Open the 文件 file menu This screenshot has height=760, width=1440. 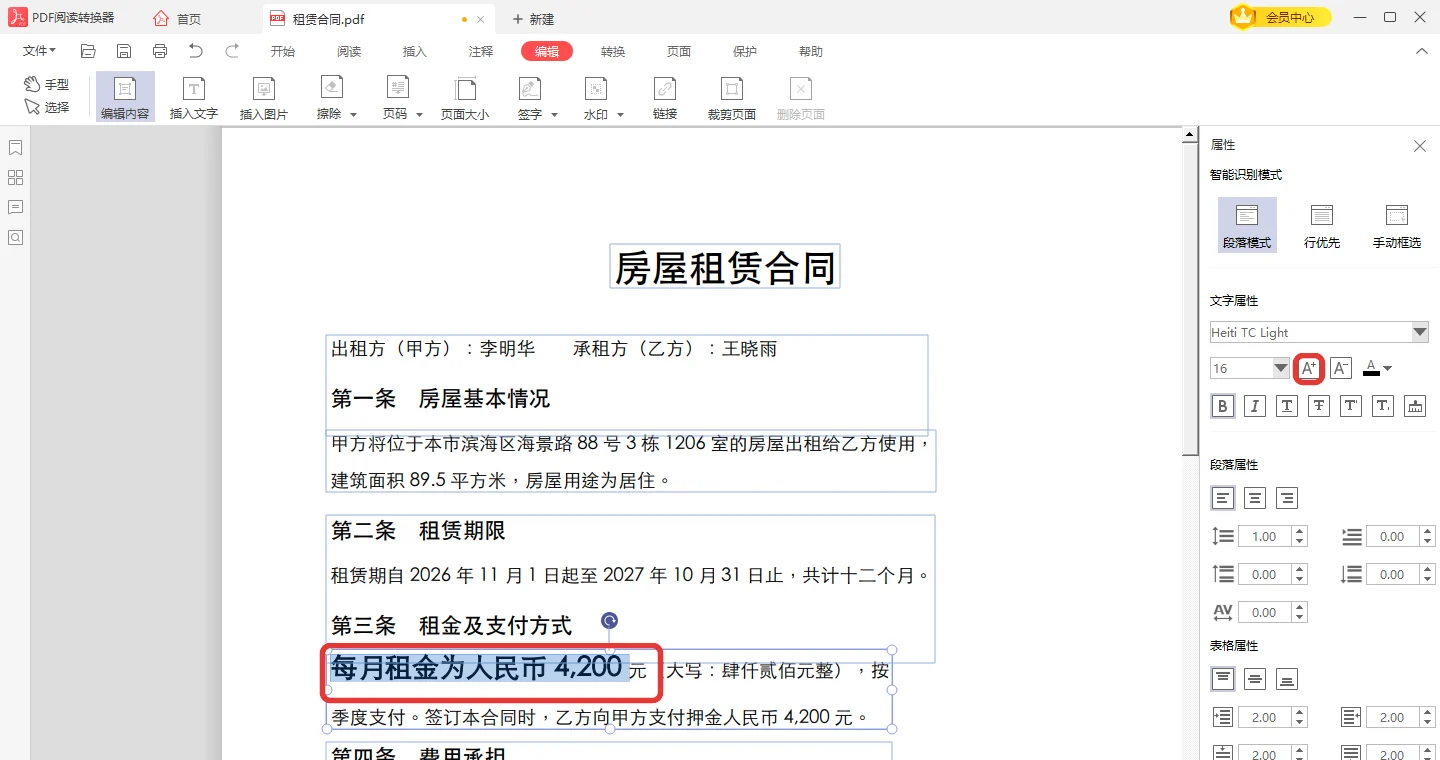pyautogui.click(x=39, y=51)
